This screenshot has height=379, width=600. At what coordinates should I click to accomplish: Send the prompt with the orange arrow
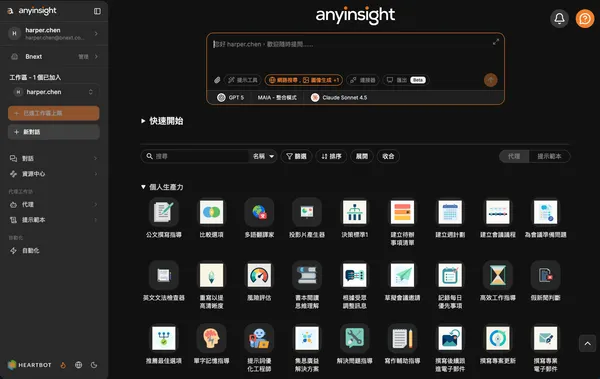[491, 80]
